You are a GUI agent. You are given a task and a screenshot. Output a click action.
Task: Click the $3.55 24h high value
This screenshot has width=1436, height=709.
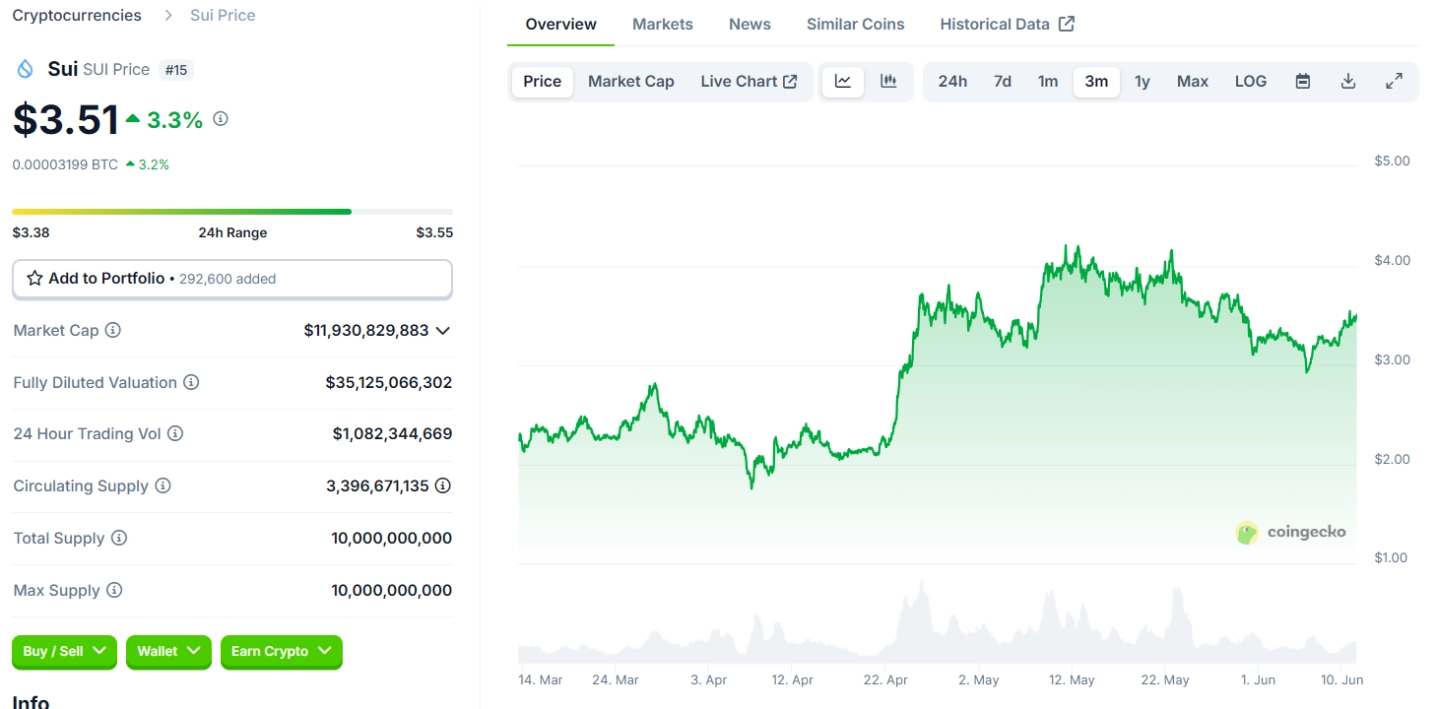pos(434,233)
